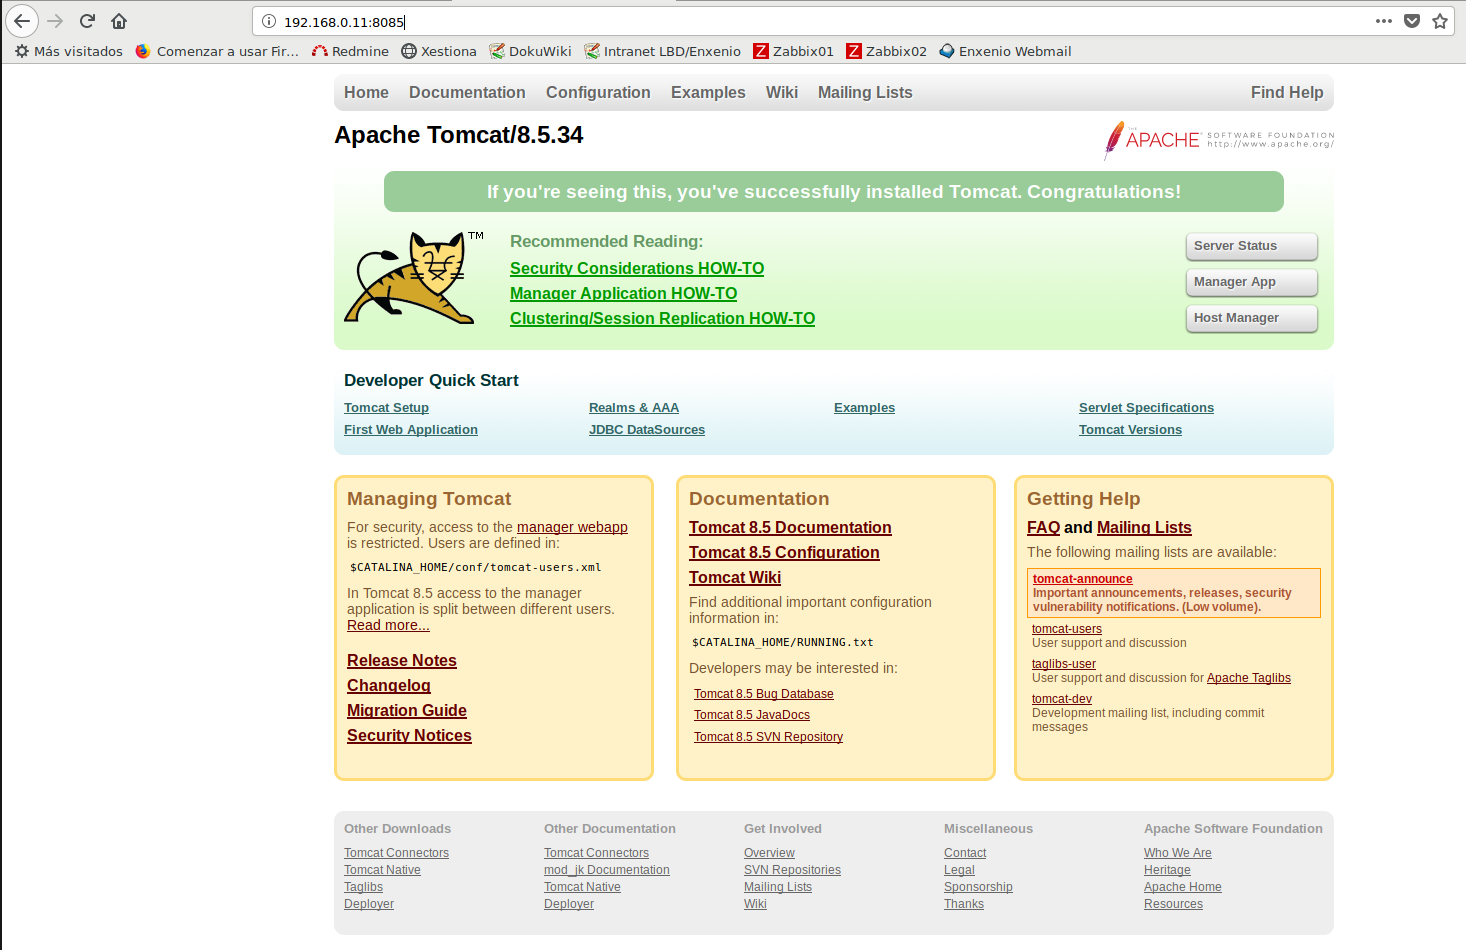Open the Wiki nav item

click(782, 92)
